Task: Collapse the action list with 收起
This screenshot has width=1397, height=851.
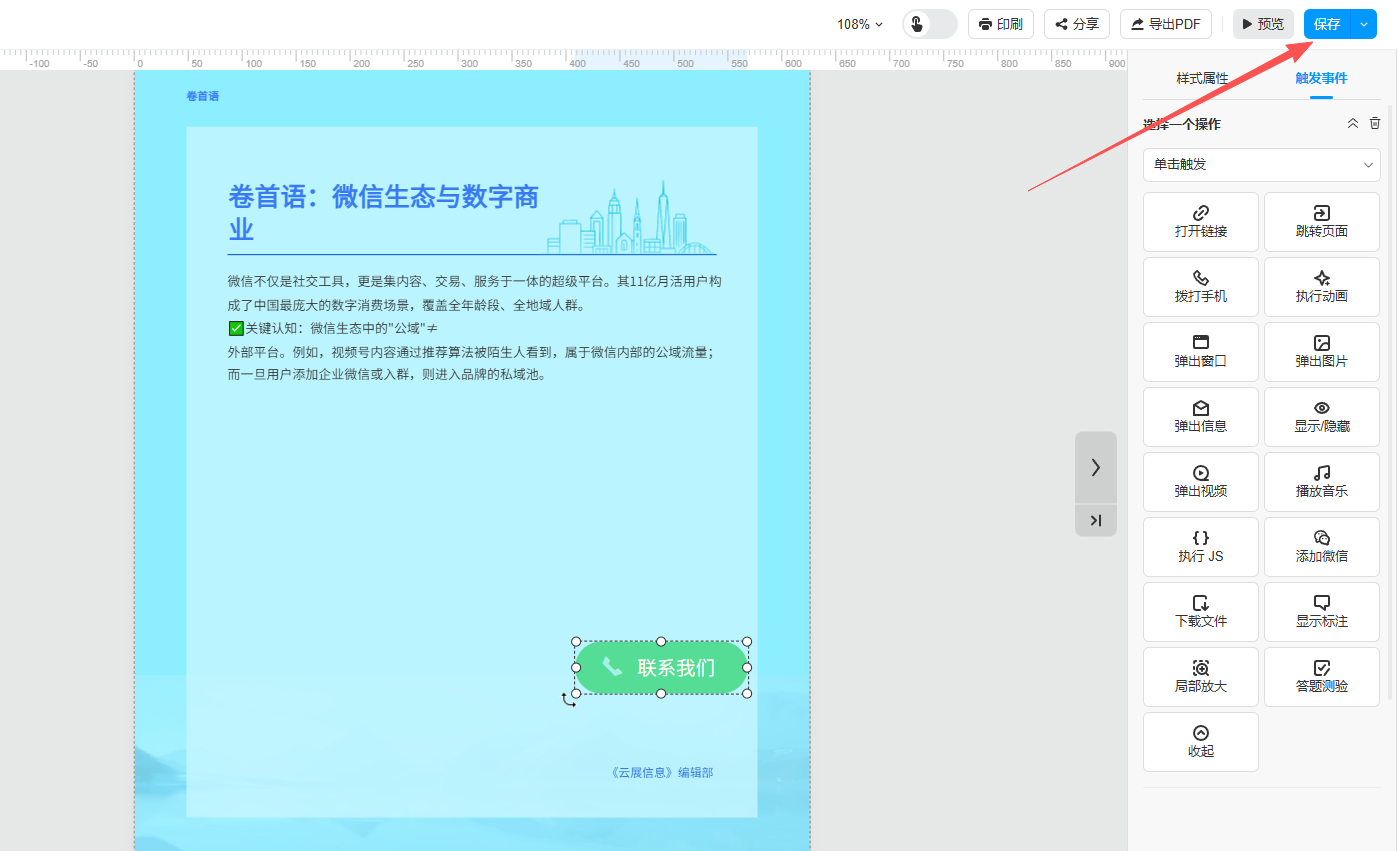Action: pyautogui.click(x=1200, y=742)
